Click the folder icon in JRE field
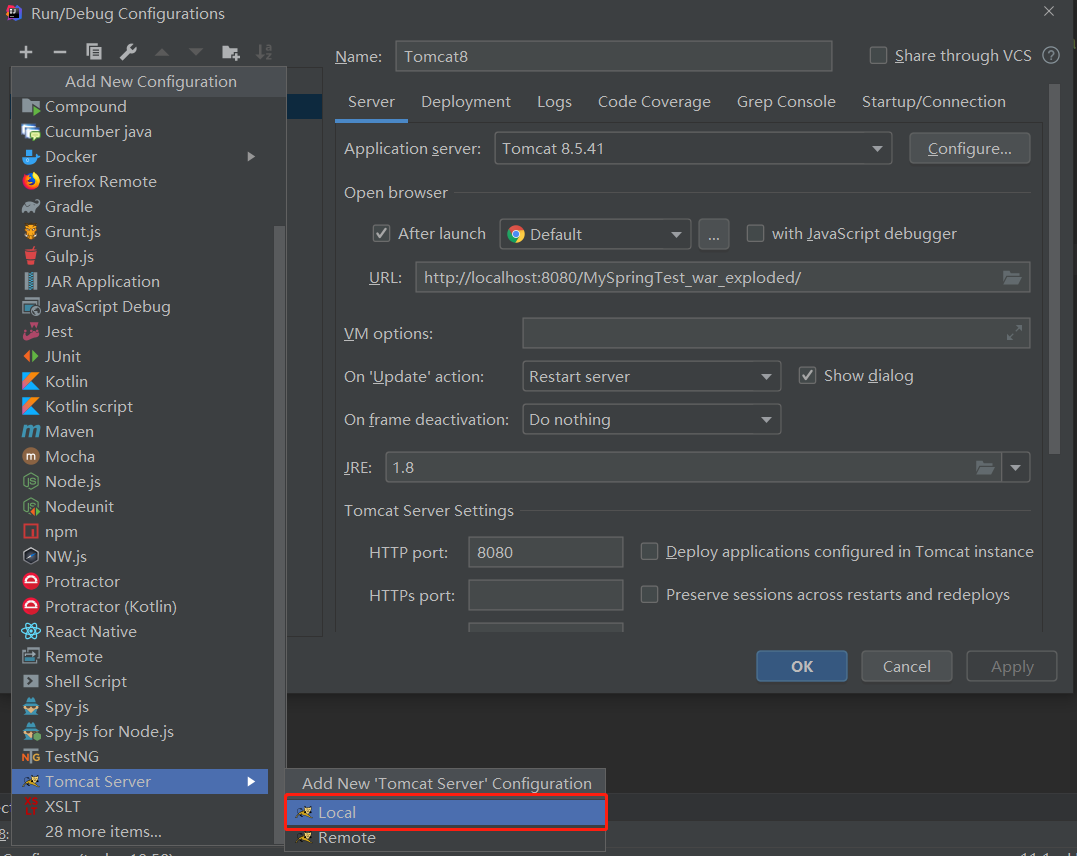 (985, 468)
